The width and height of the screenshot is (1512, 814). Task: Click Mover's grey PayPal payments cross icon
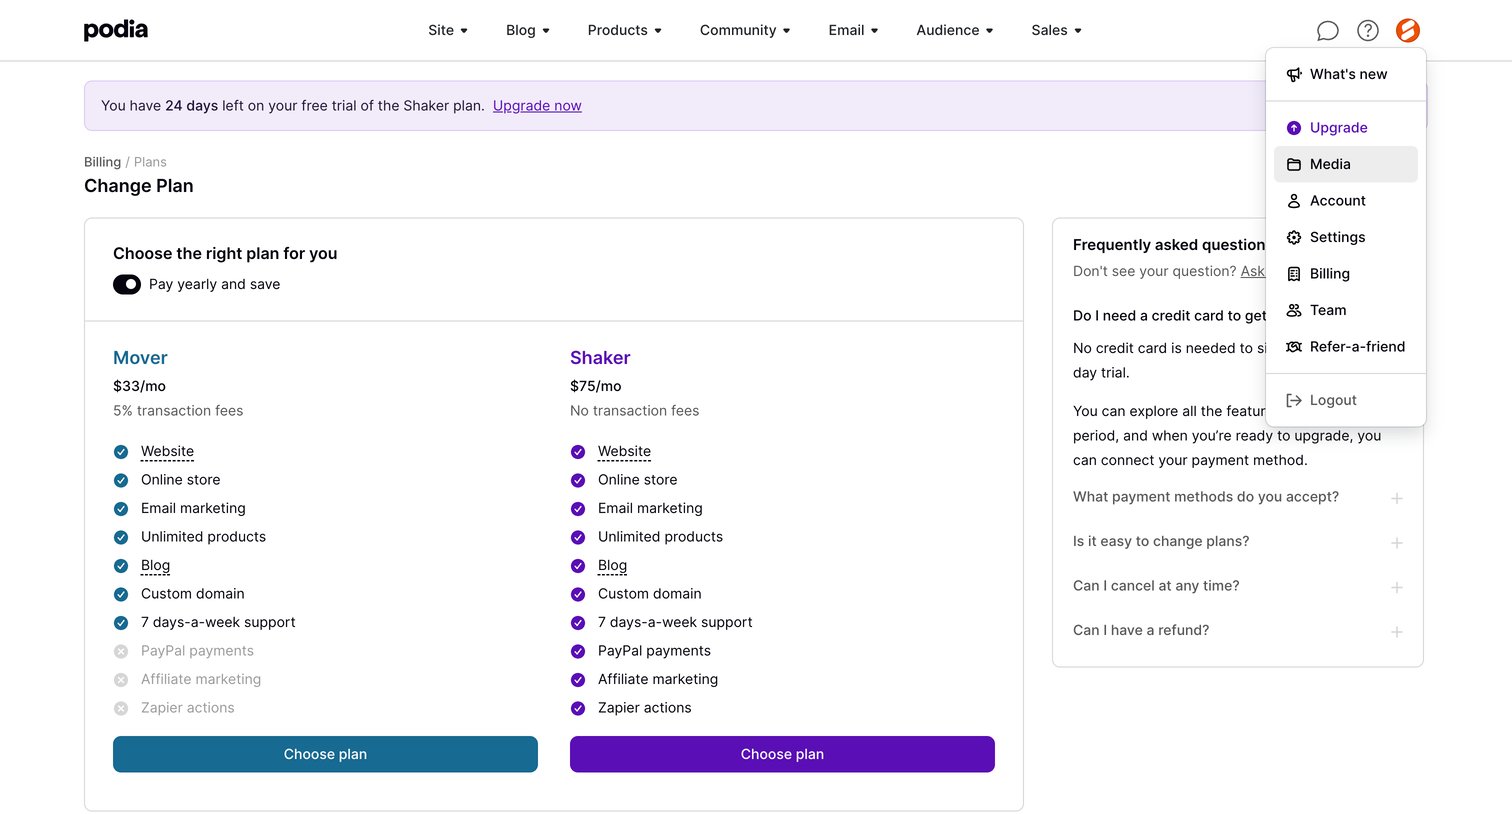121,651
